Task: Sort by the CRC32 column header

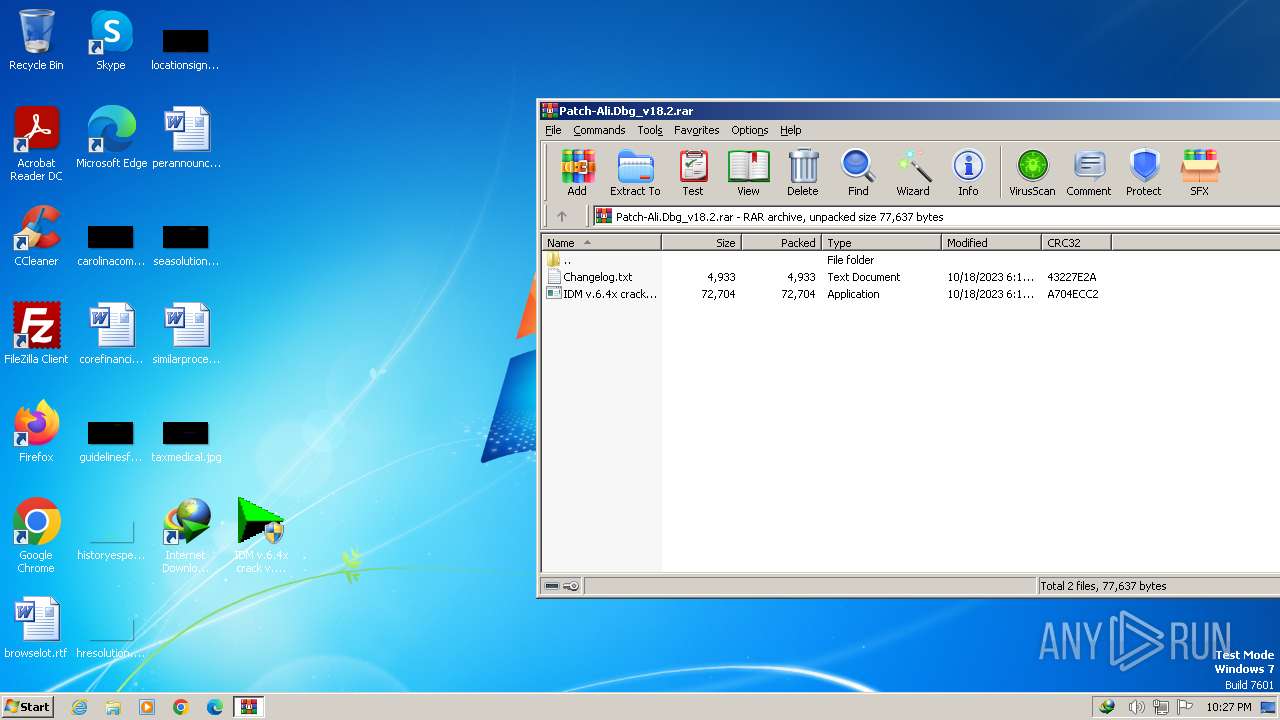Action: click(1076, 243)
